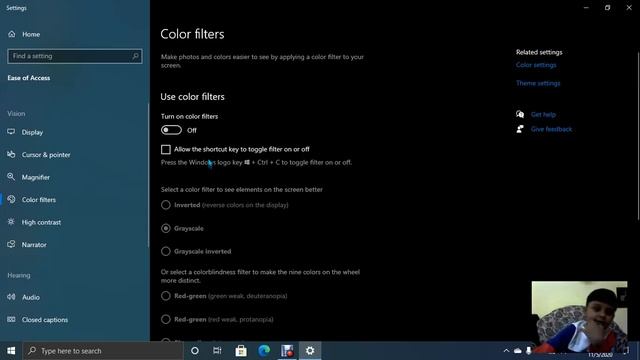Screen dimensions: 640x360
Task: Open the Theme settings link
Action: click(x=538, y=83)
